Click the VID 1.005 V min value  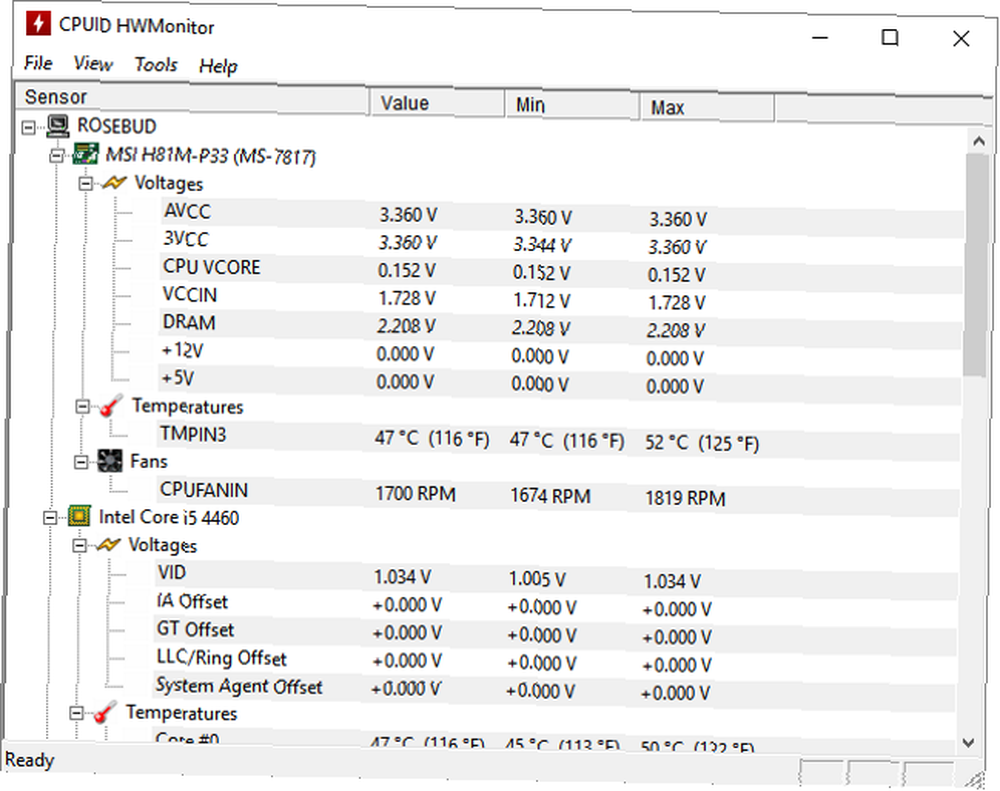tap(537, 579)
